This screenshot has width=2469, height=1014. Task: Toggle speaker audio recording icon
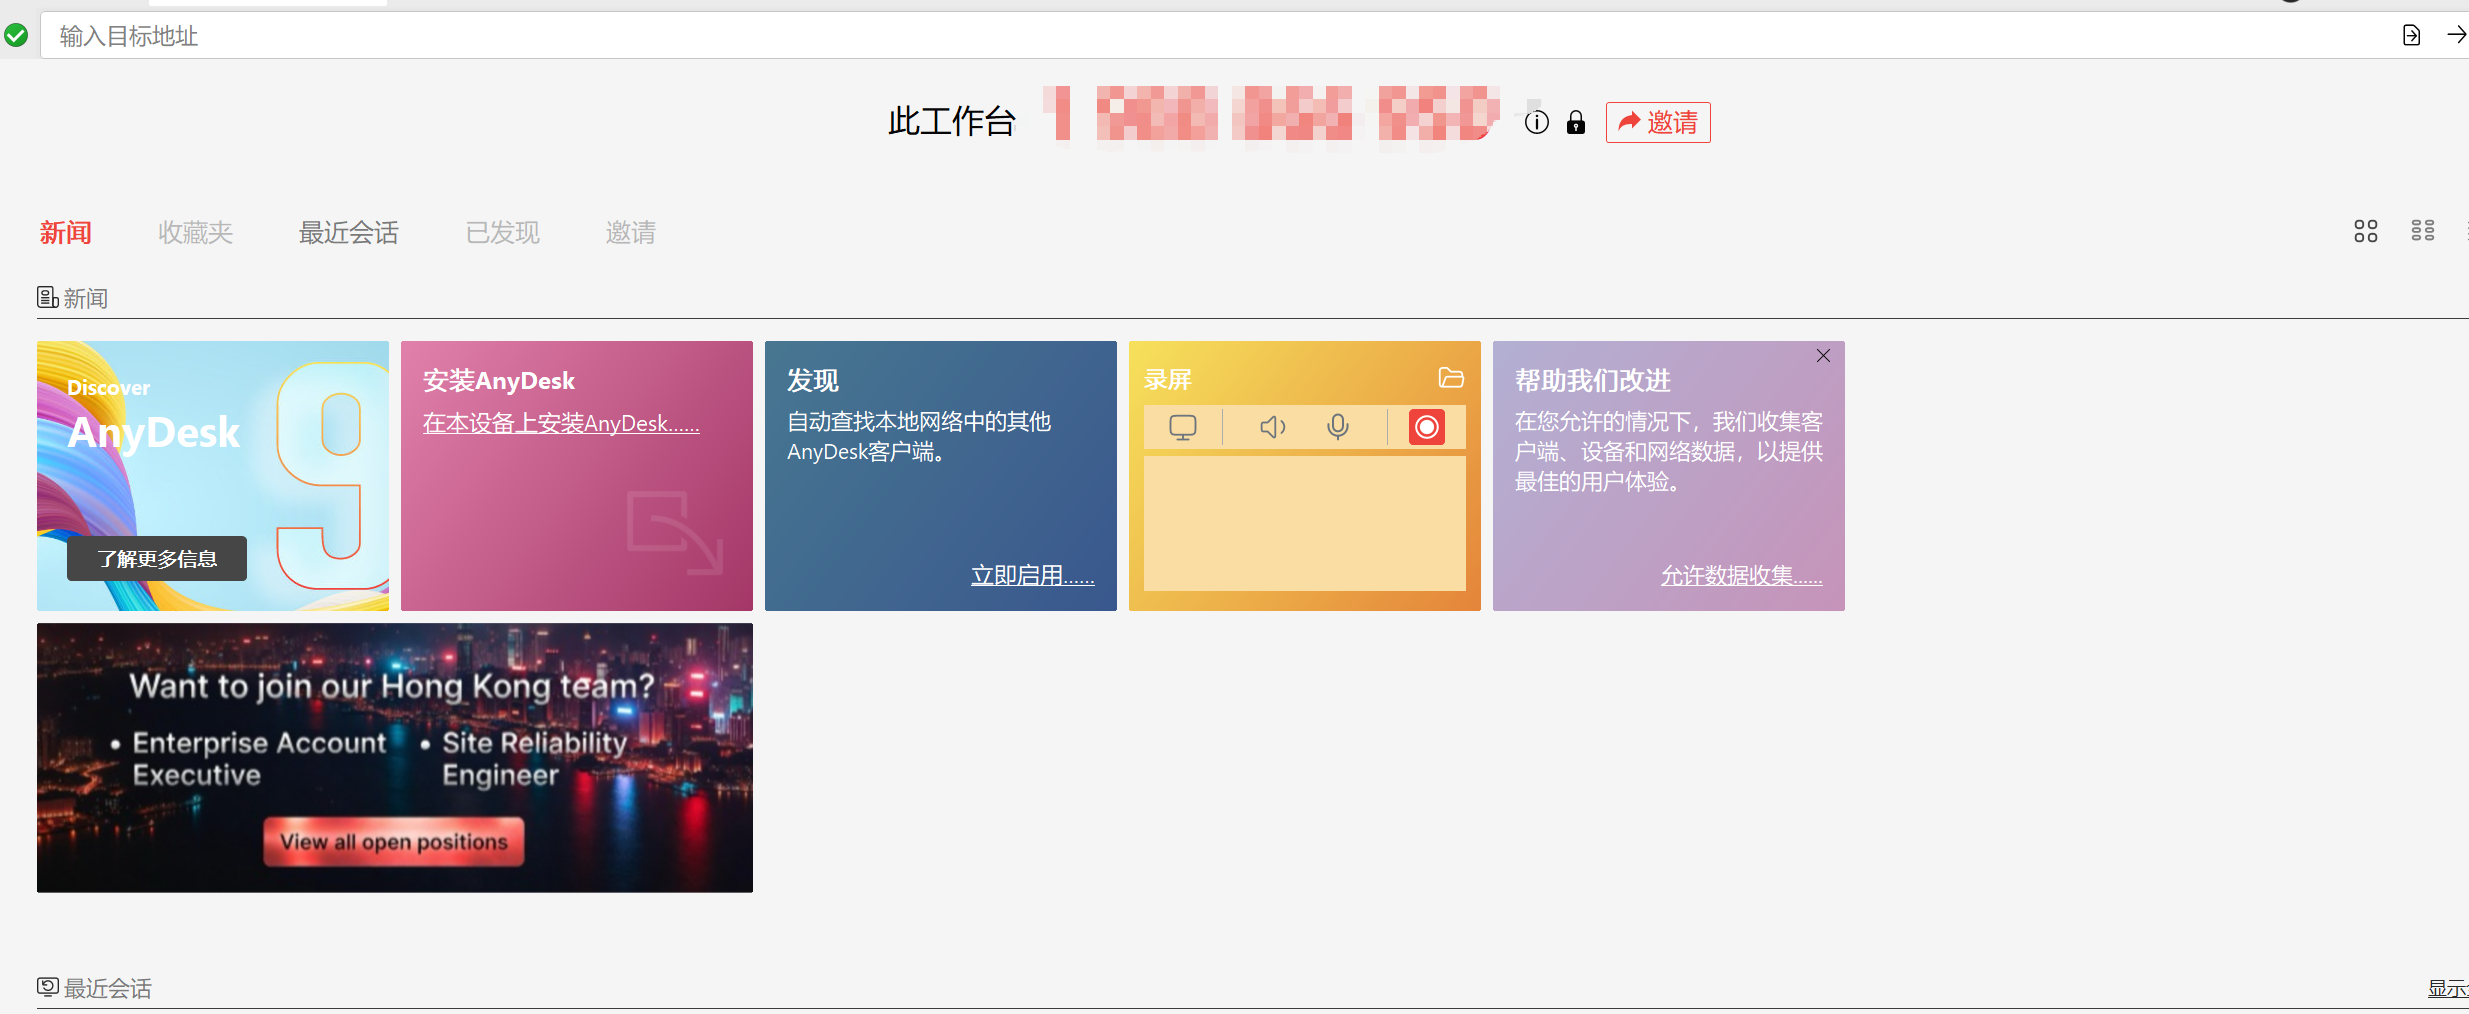pos(1272,428)
